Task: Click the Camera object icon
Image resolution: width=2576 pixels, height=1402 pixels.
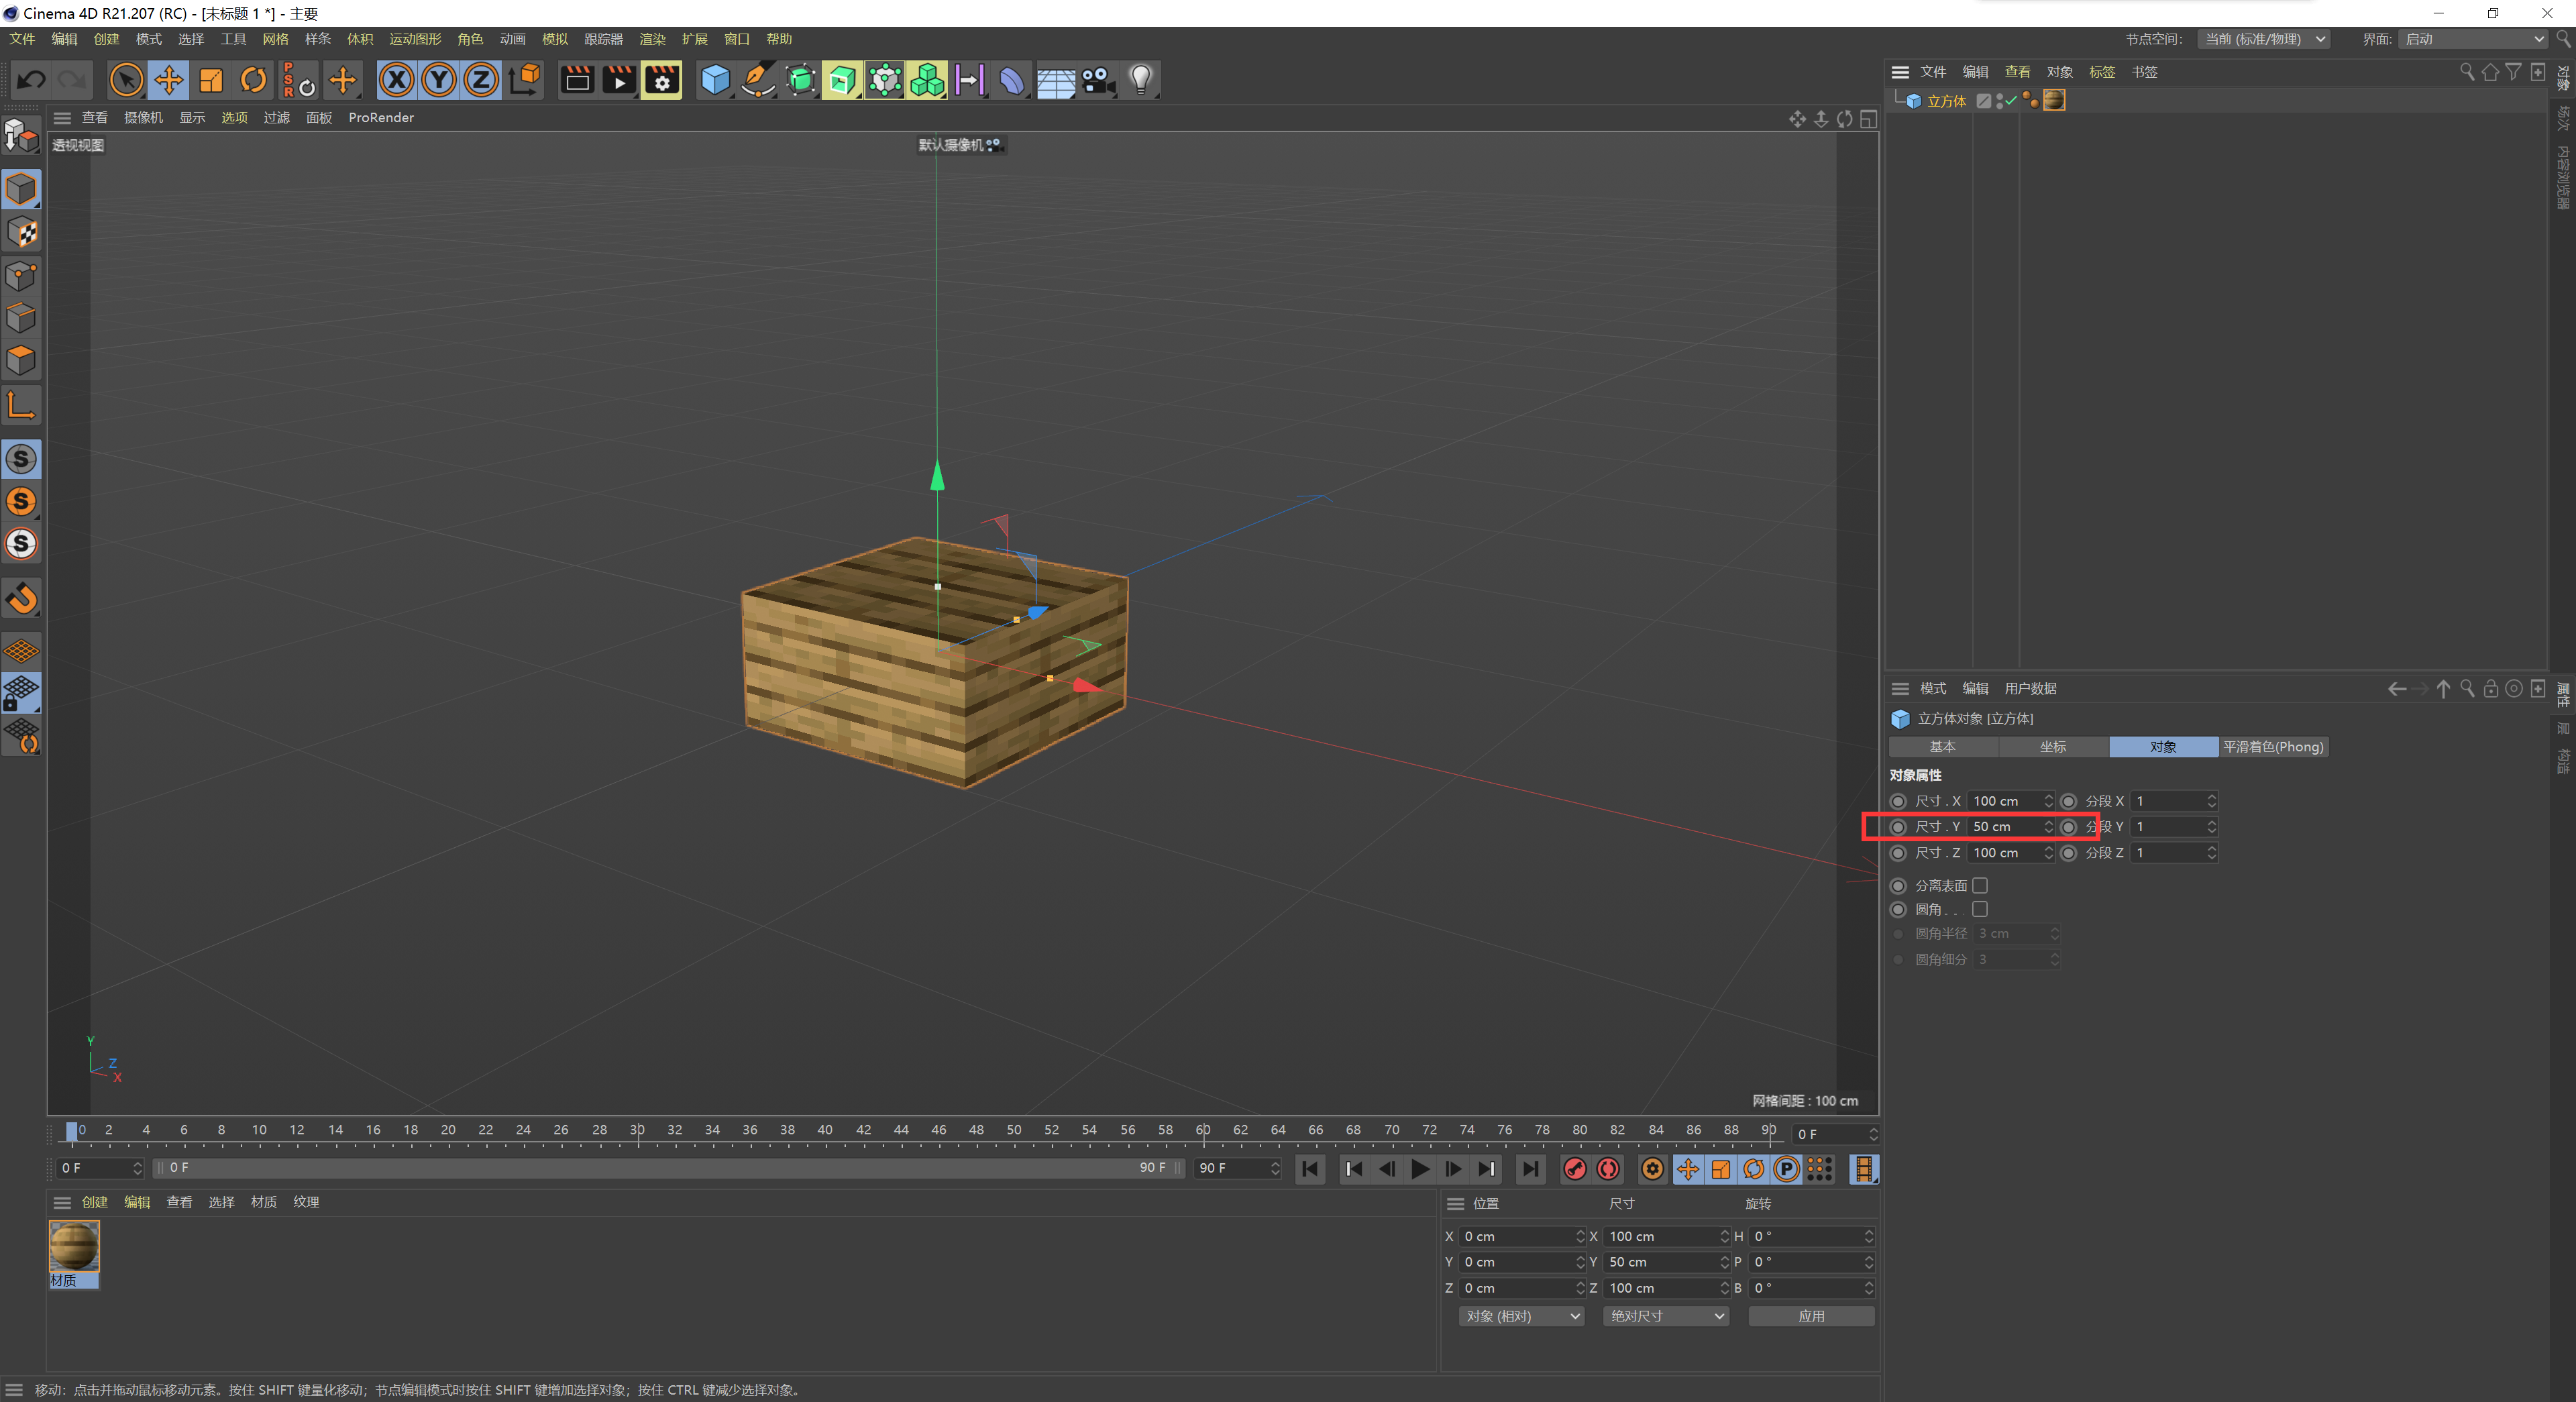Action: pyautogui.click(x=1097, y=80)
